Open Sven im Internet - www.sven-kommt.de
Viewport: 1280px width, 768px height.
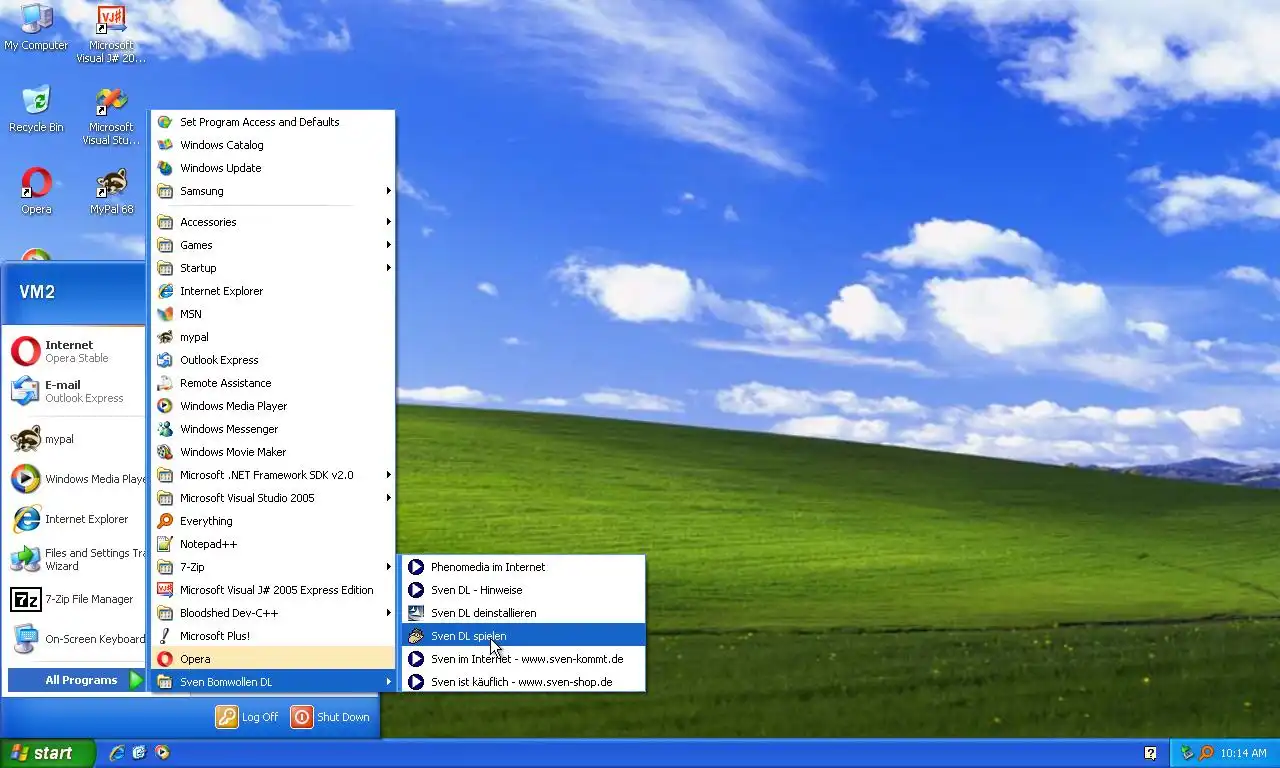(523, 659)
